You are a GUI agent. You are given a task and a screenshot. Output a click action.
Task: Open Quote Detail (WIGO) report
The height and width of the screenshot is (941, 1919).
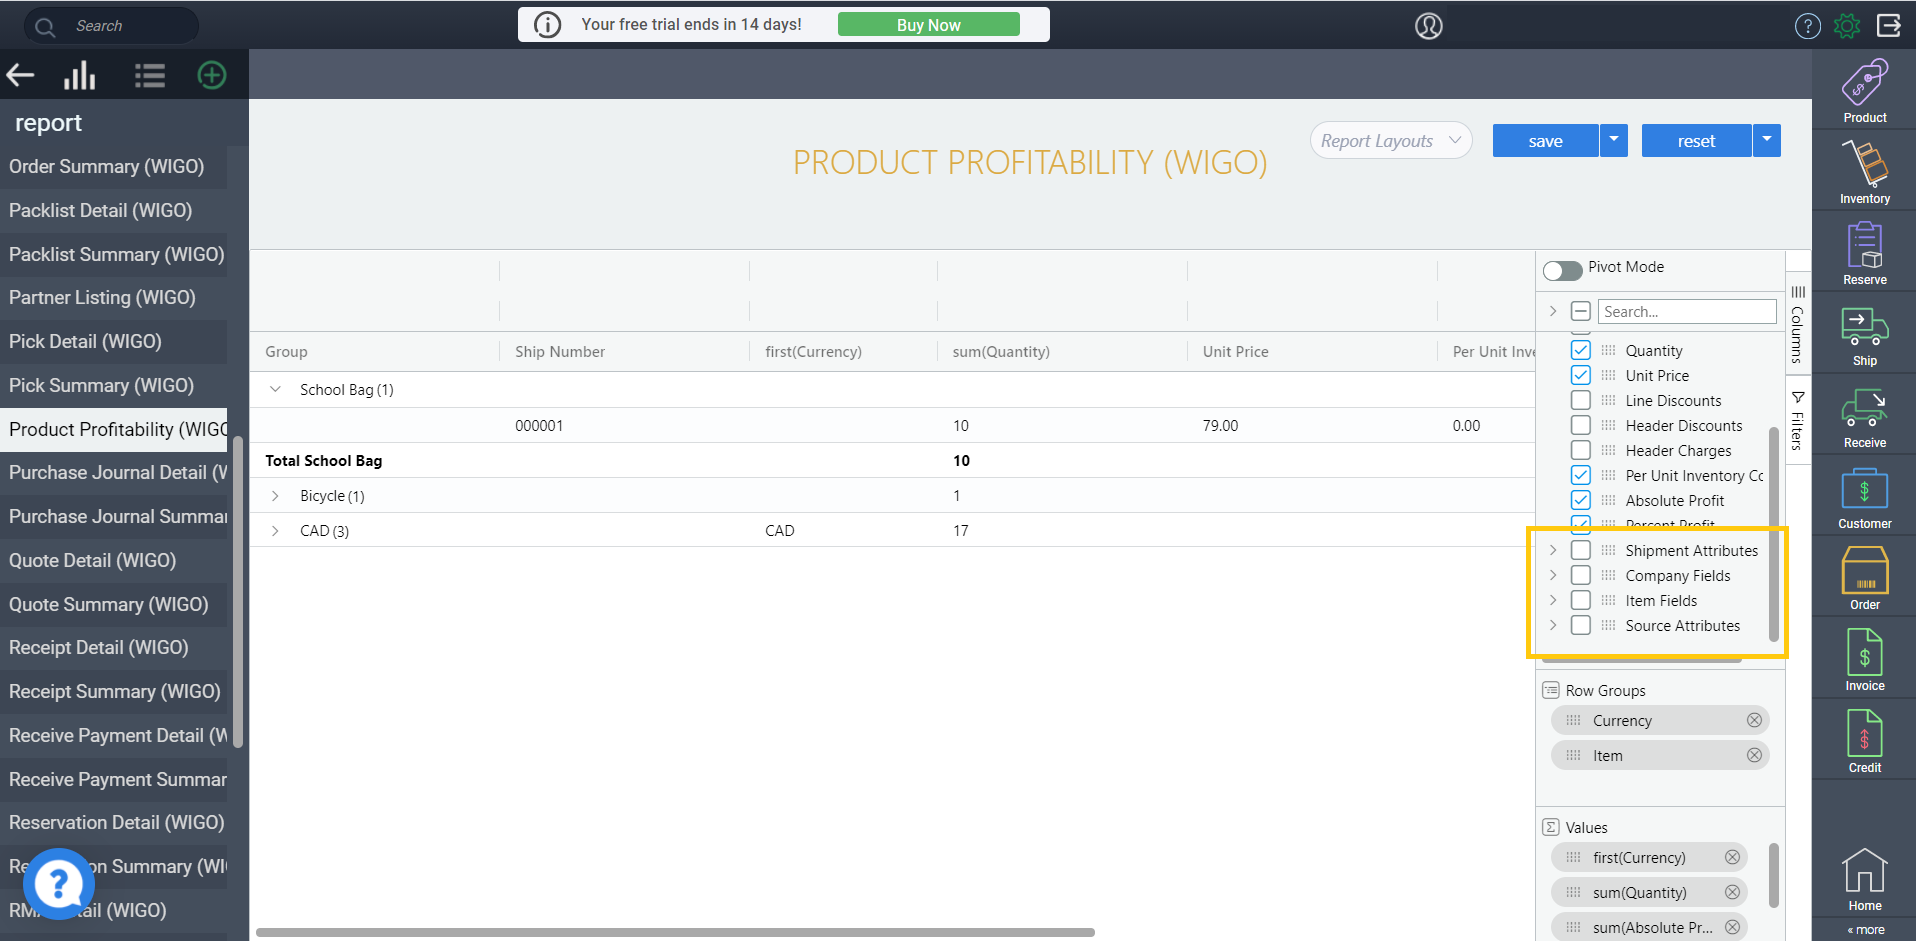114,560
